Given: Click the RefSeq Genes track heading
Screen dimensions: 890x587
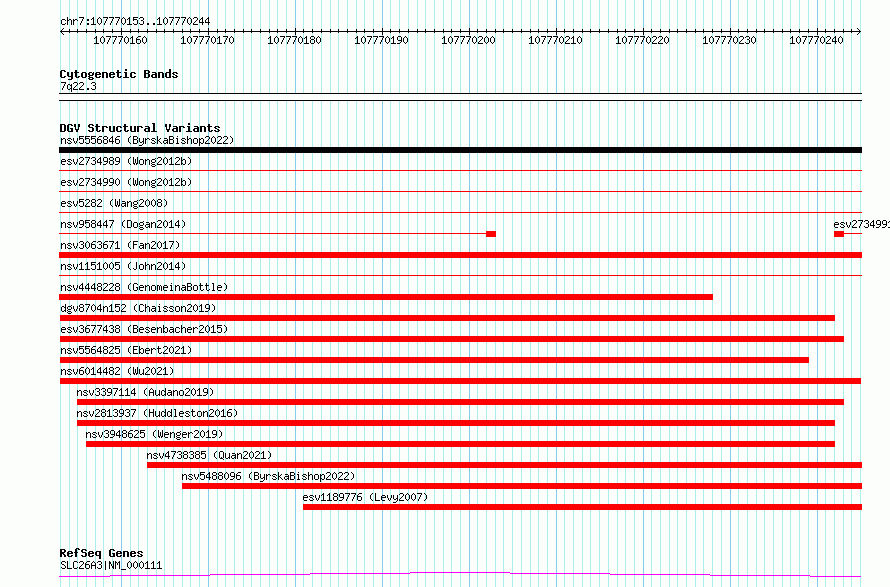Looking at the screenshot, I should coord(102,553).
